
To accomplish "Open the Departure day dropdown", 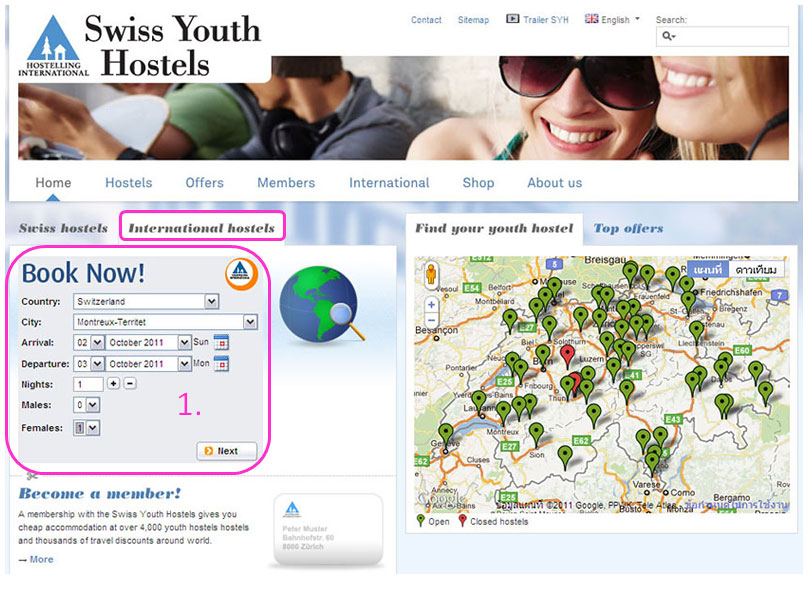I will pyautogui.click(x=89, y=364).
